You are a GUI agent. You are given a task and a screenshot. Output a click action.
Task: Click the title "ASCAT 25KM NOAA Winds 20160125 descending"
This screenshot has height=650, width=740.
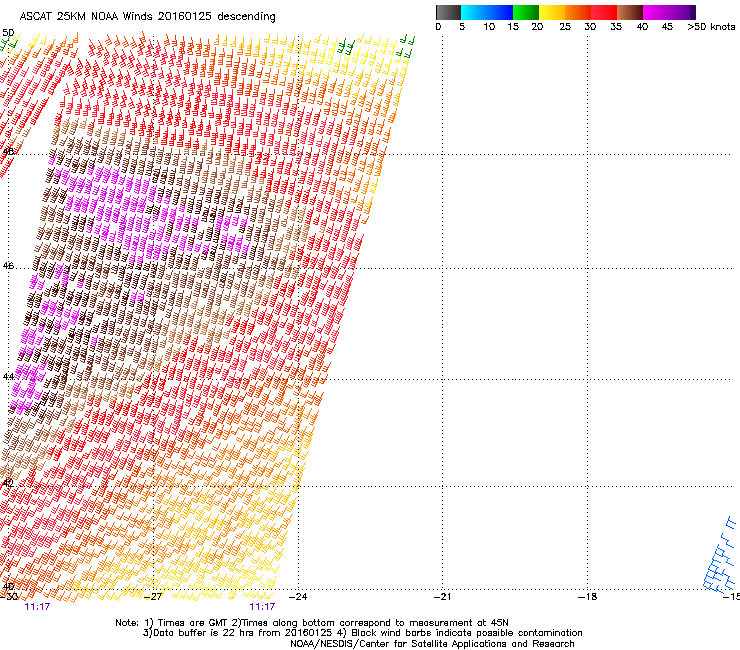click(x=147, y=17)
